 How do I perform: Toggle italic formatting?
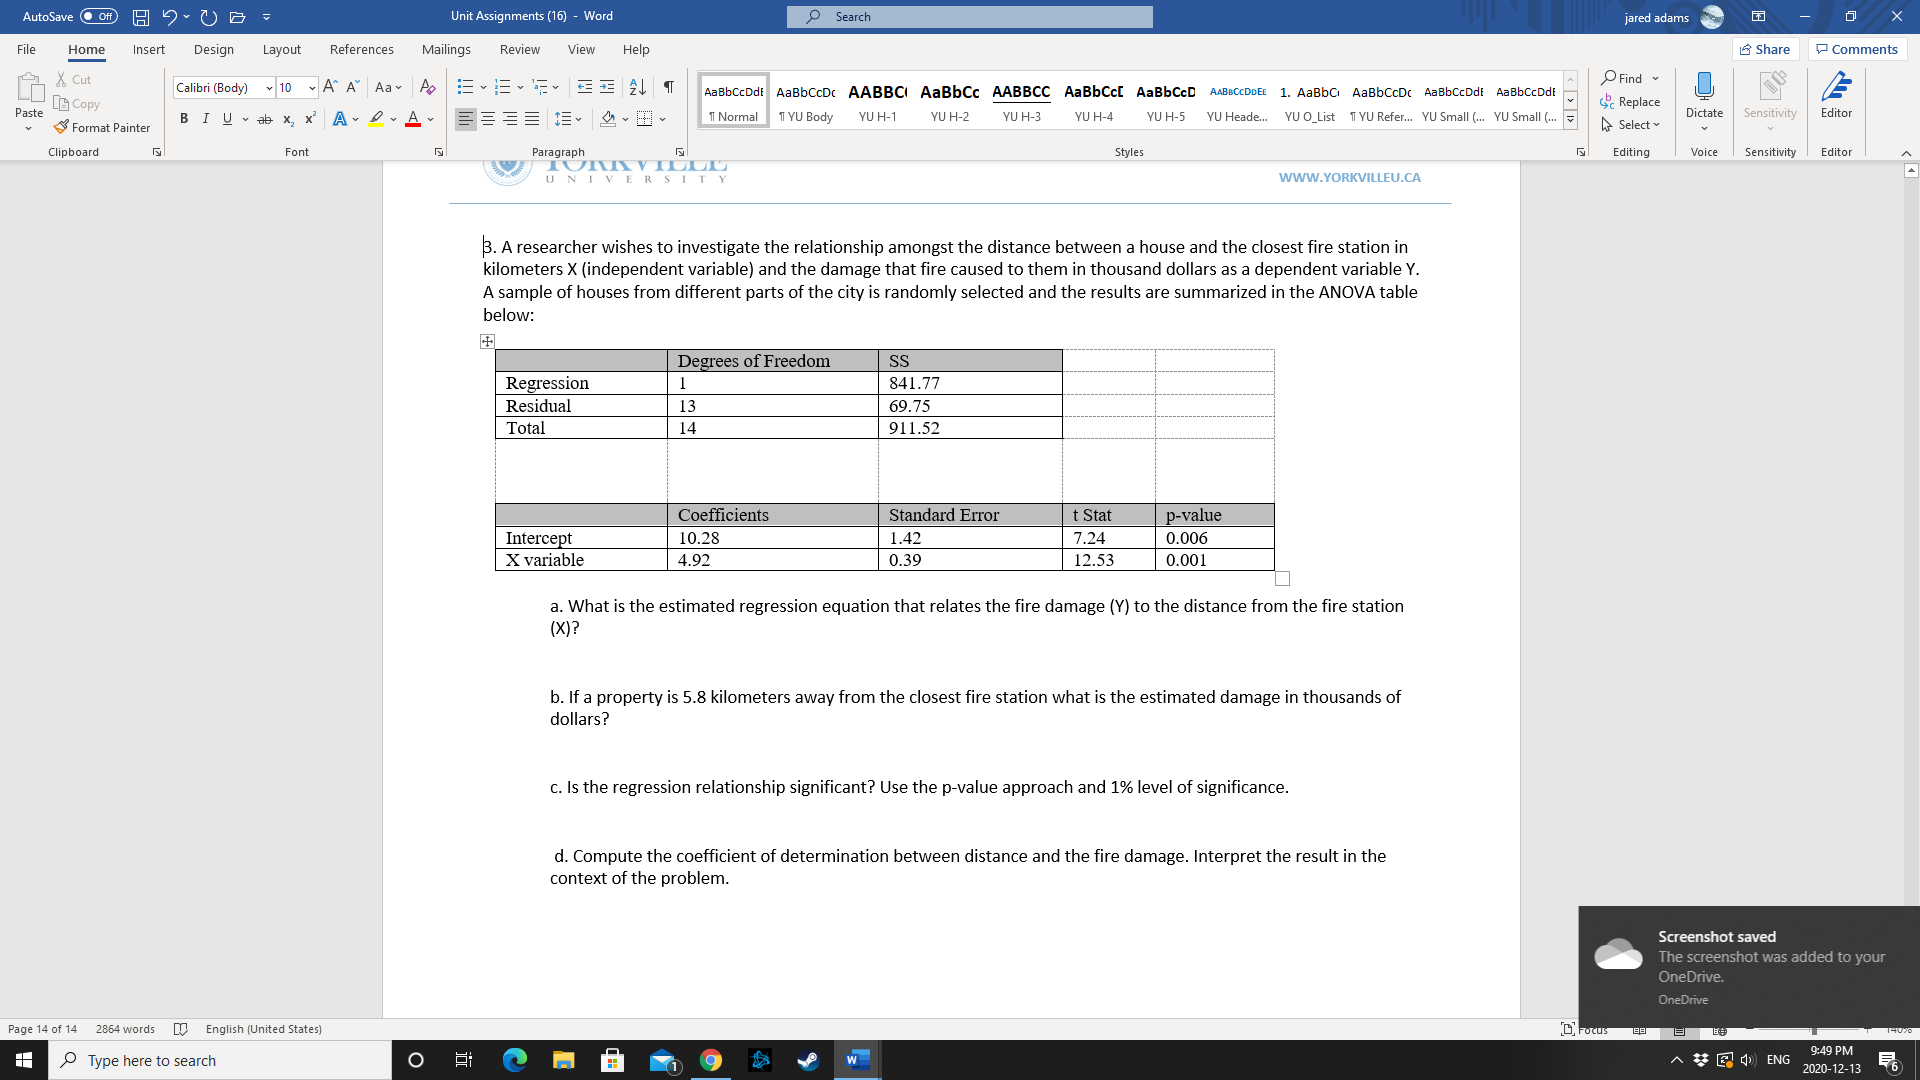pyautogui.click(x=206, y=118)
